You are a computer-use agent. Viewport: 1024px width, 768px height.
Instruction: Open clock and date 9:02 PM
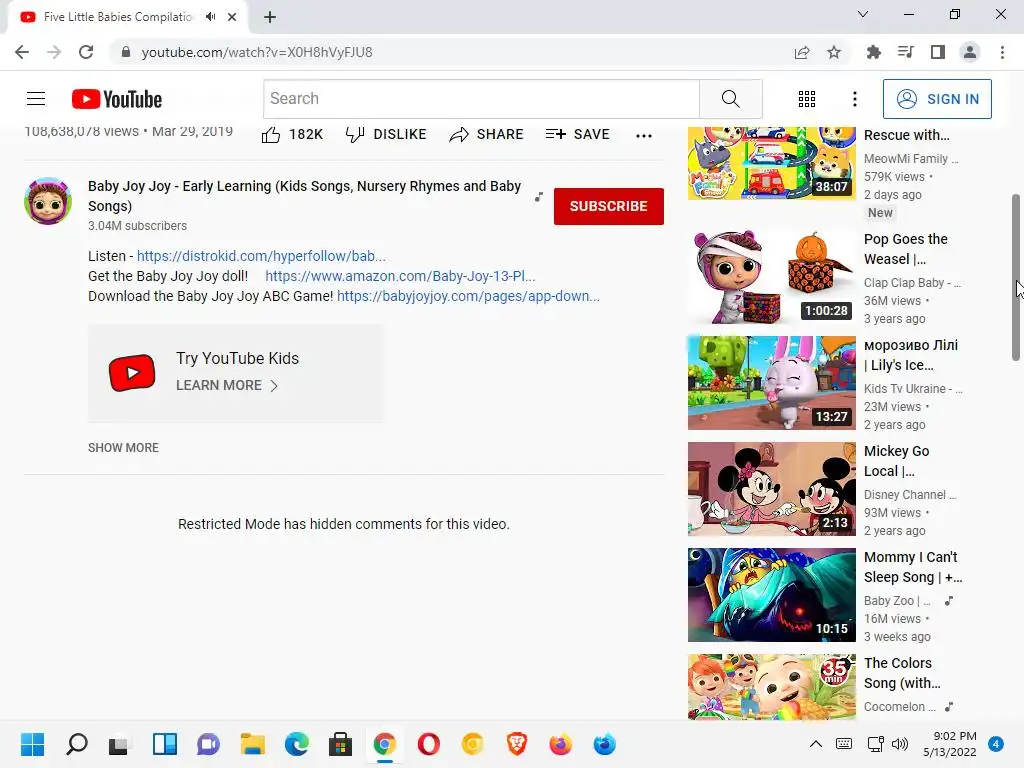[x=950, y=744]
